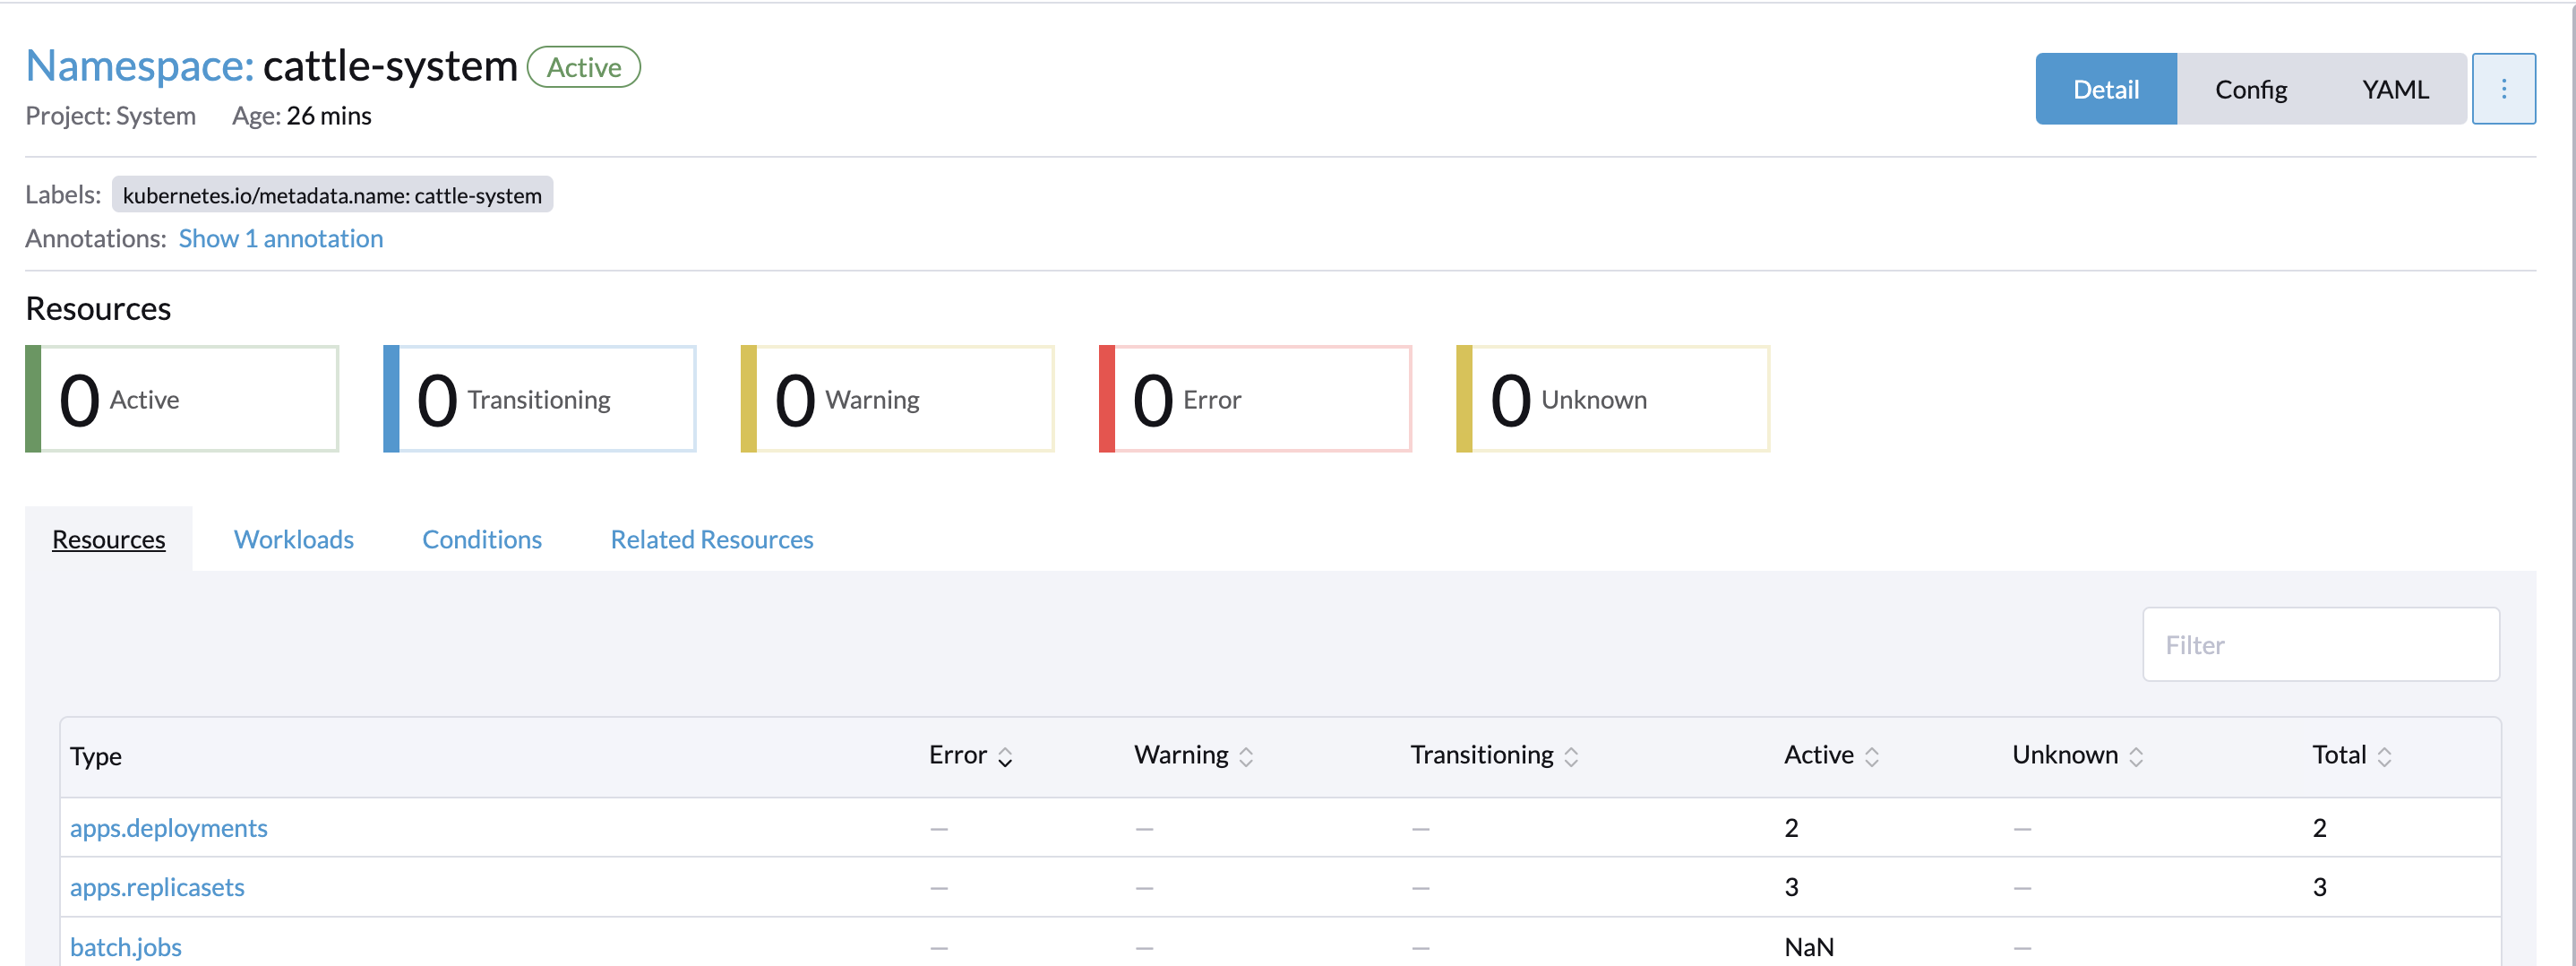Select the Active status card
2576x966 pixels.
pos(180,398)
